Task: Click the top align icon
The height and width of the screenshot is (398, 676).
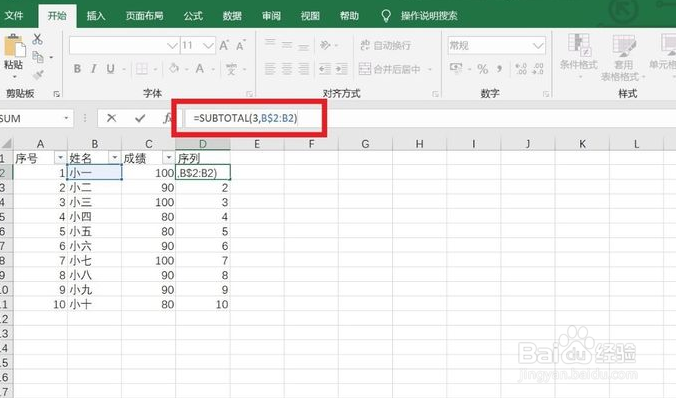Action: 270,42
